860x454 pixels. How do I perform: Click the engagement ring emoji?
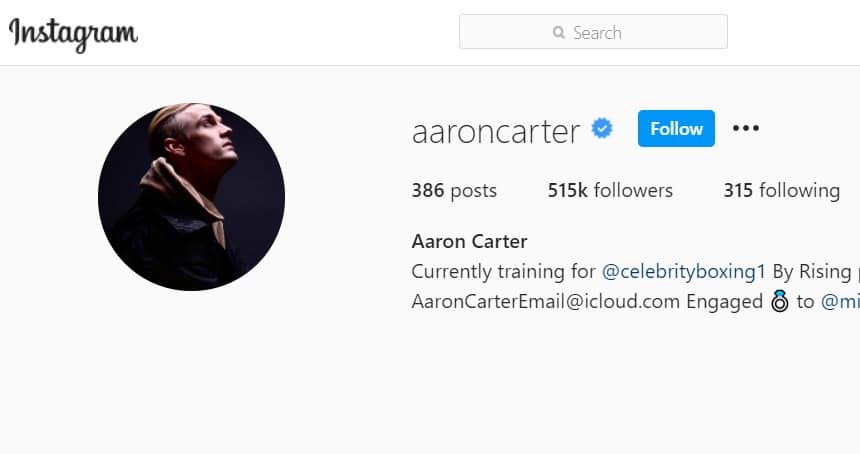pyautogui.click(x=779, y=301)
